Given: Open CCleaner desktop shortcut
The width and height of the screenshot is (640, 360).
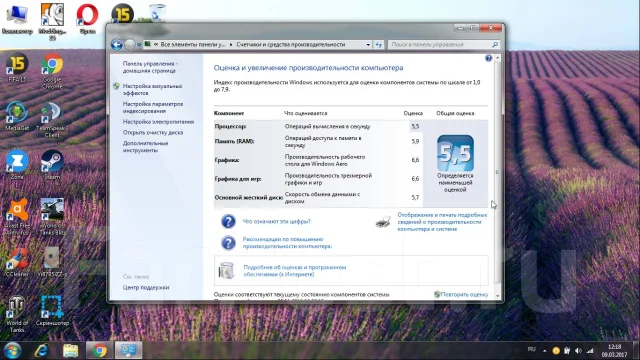Looking at the screenshot, I should (17, 262).
